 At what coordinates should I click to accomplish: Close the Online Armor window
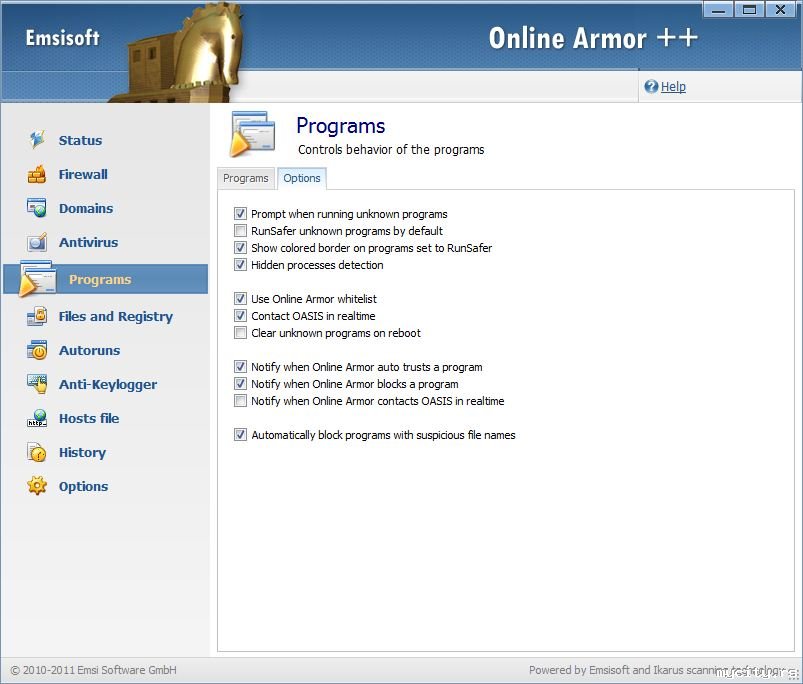(780, 9)
